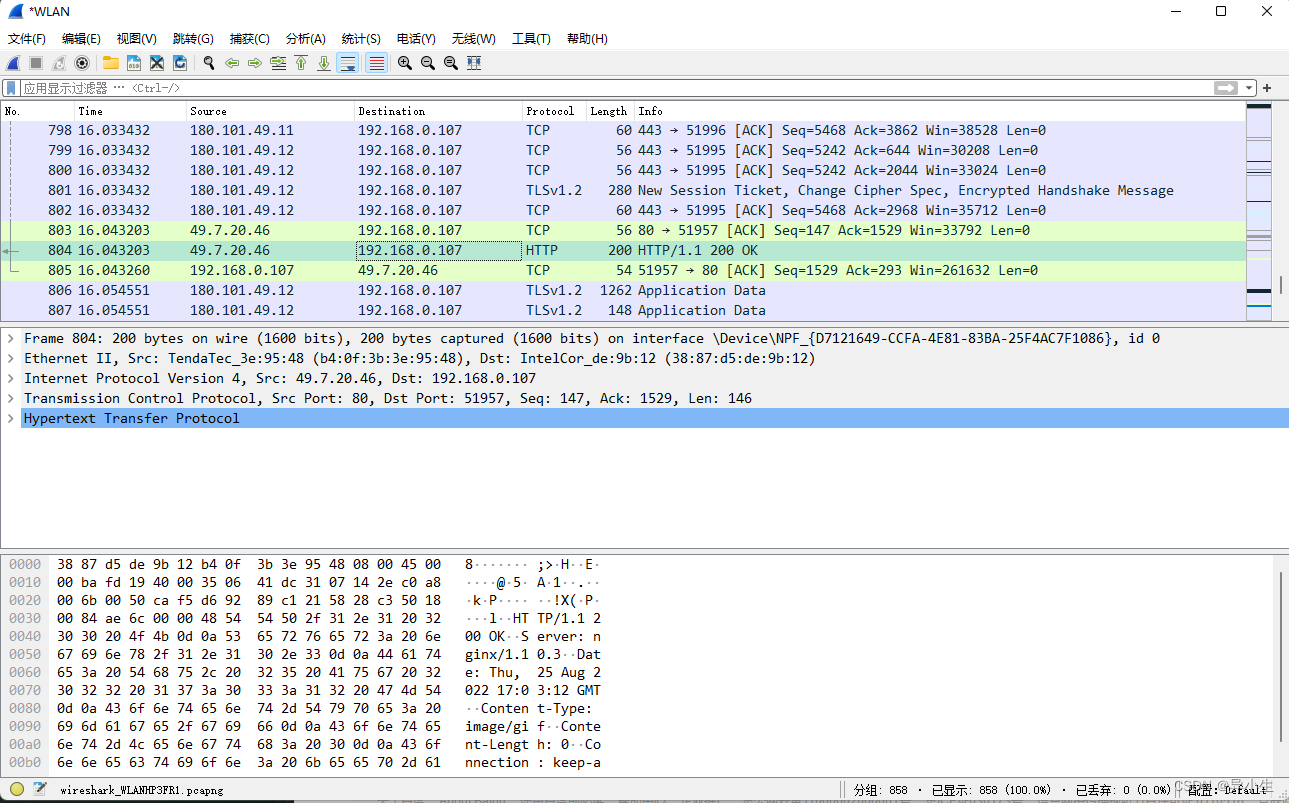The image size is (1289, 803).
Task: Go to a specific packet icon
Action: 278,63
